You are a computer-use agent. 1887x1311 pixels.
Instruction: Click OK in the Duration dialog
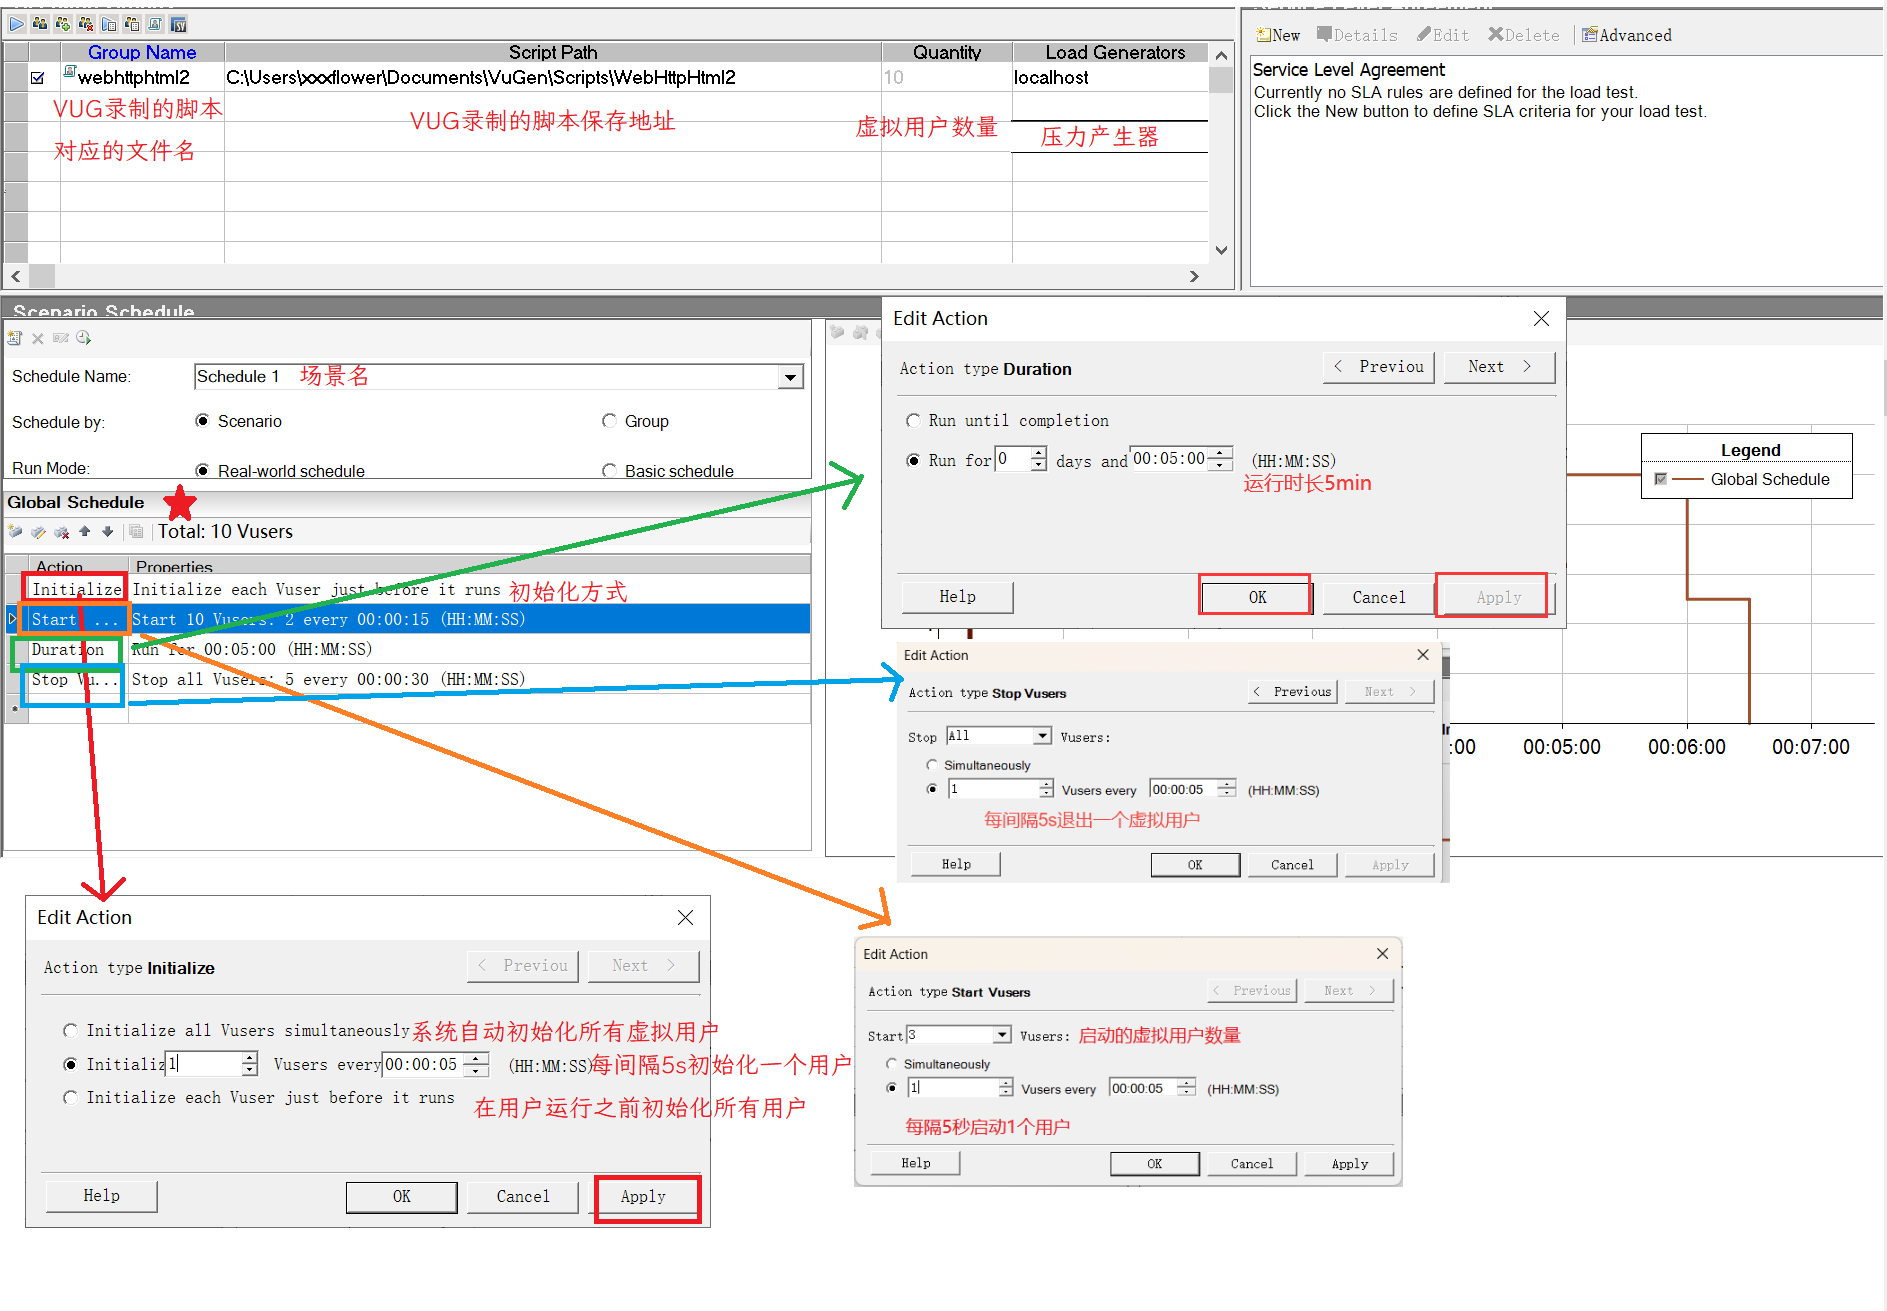click(1256, 597)
